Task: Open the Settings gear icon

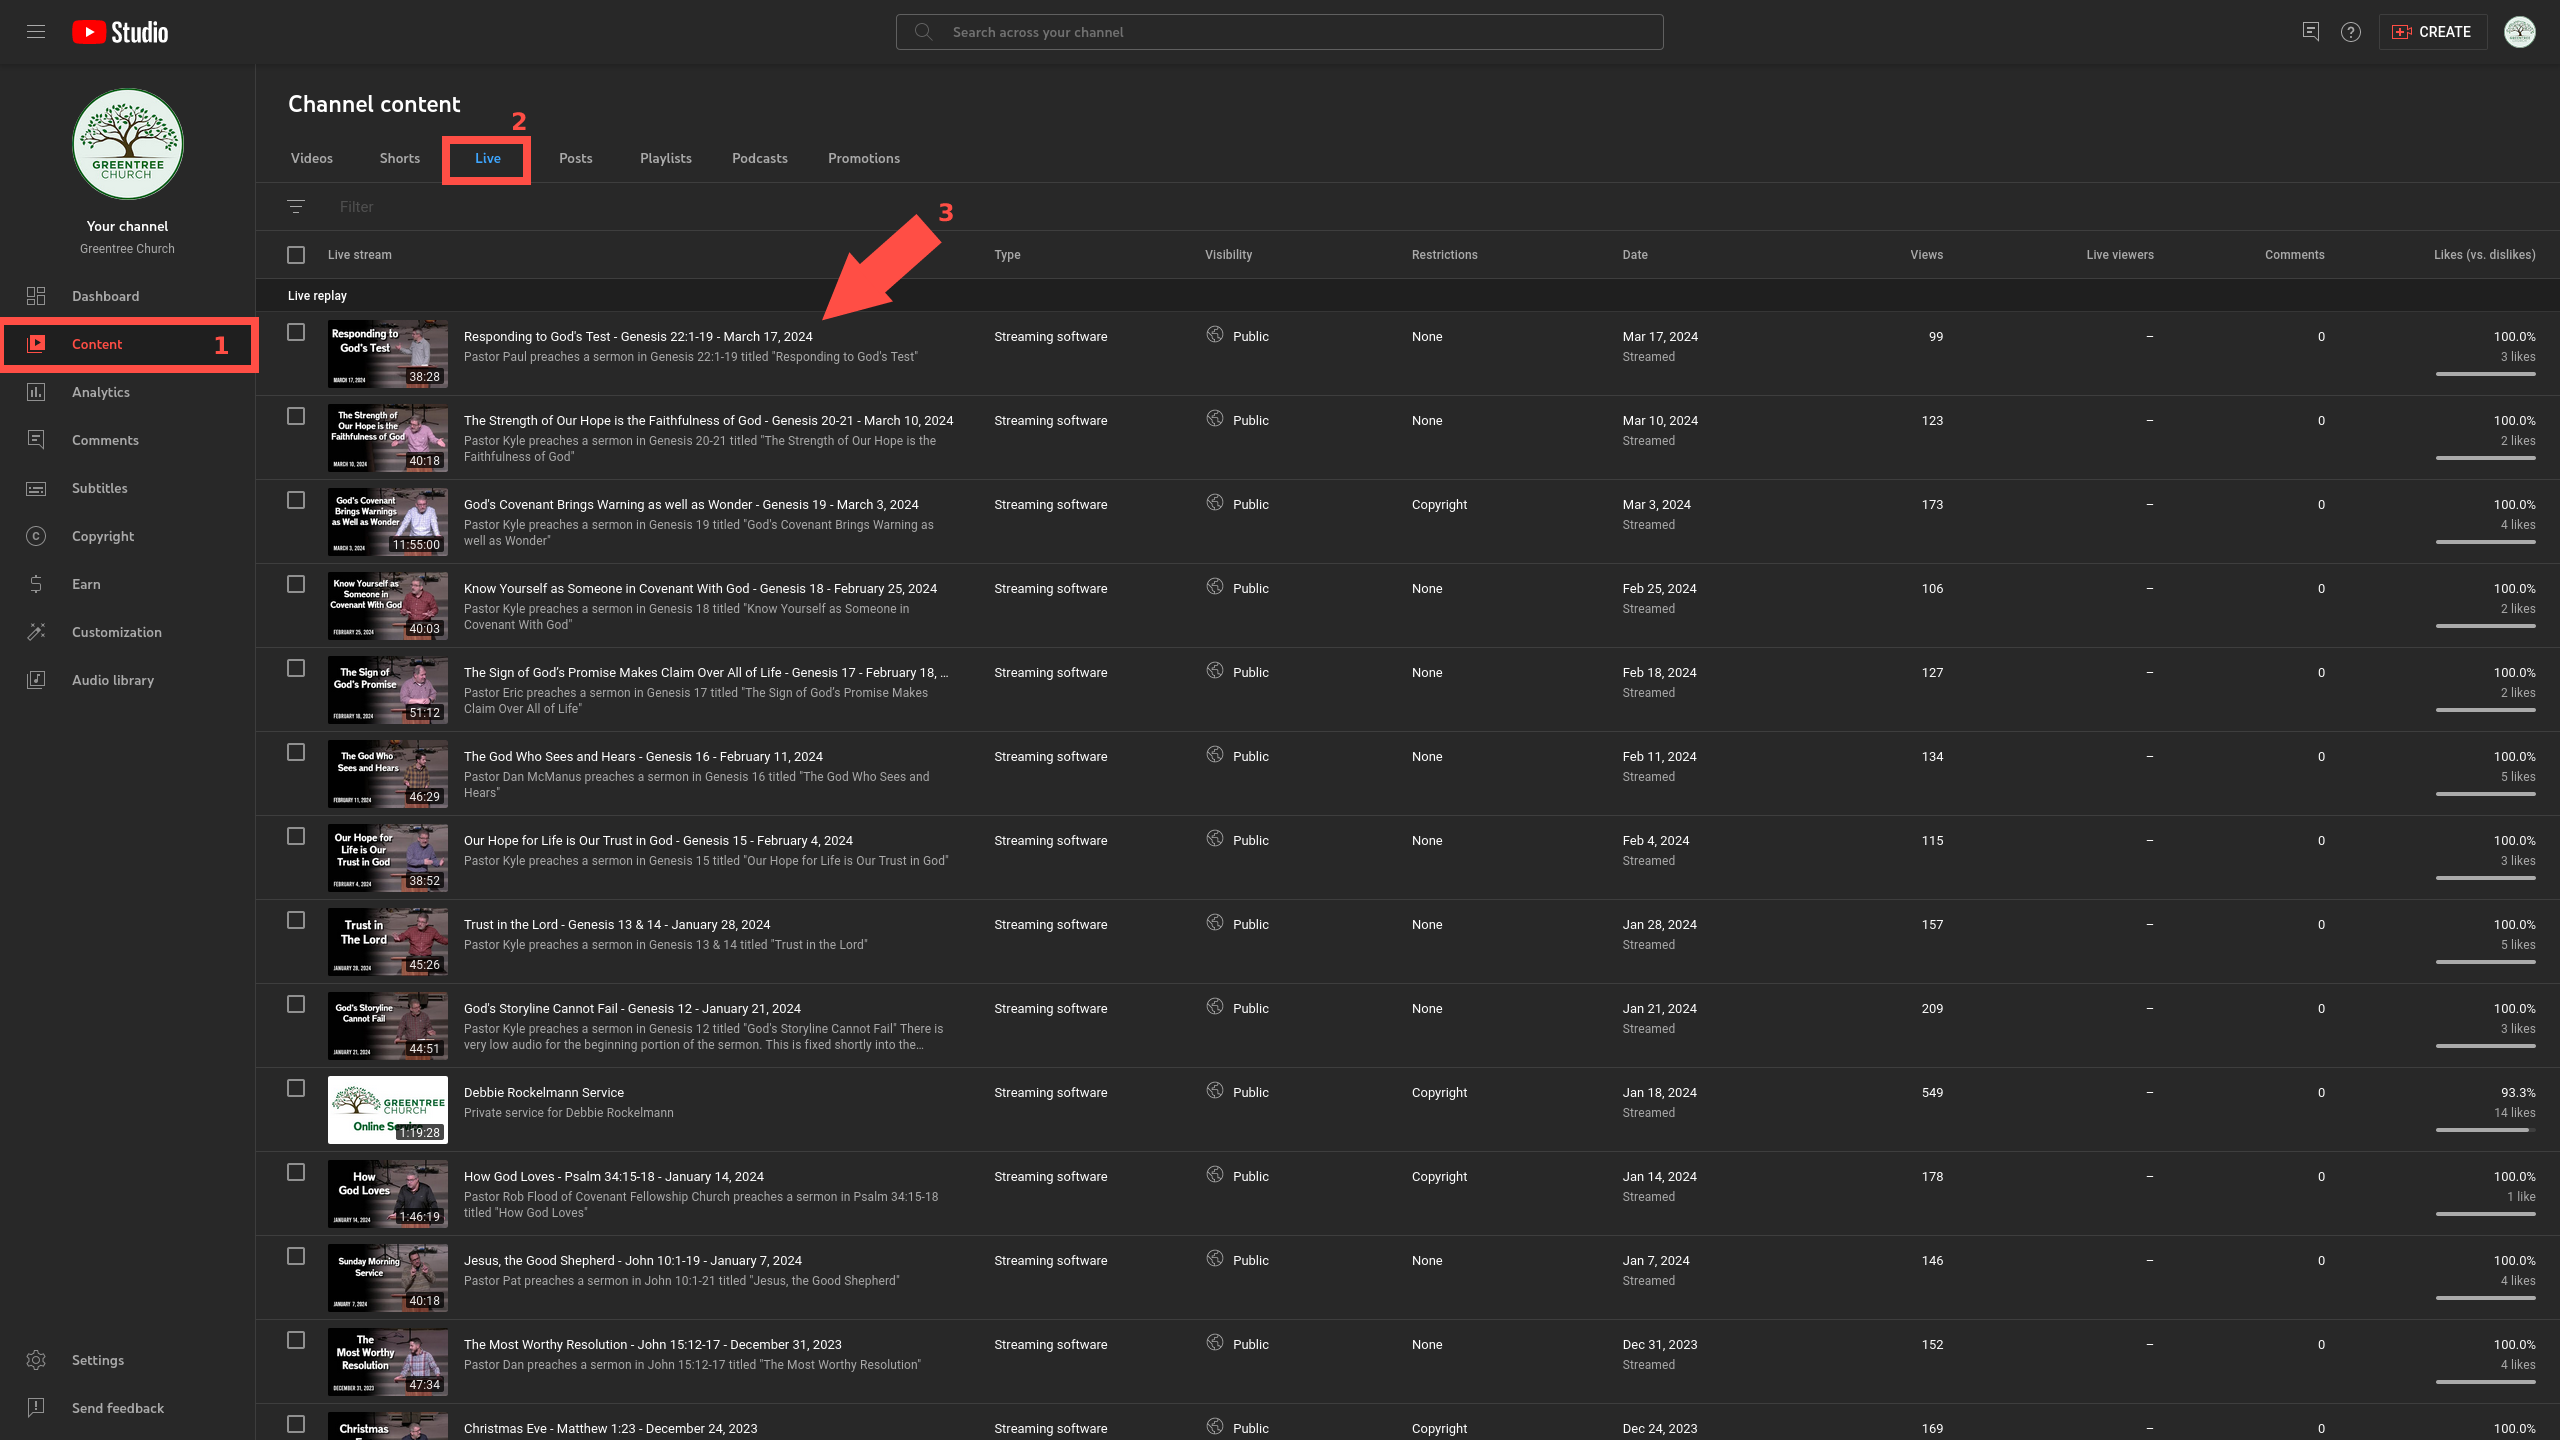Action: (x=36, y=1360)
